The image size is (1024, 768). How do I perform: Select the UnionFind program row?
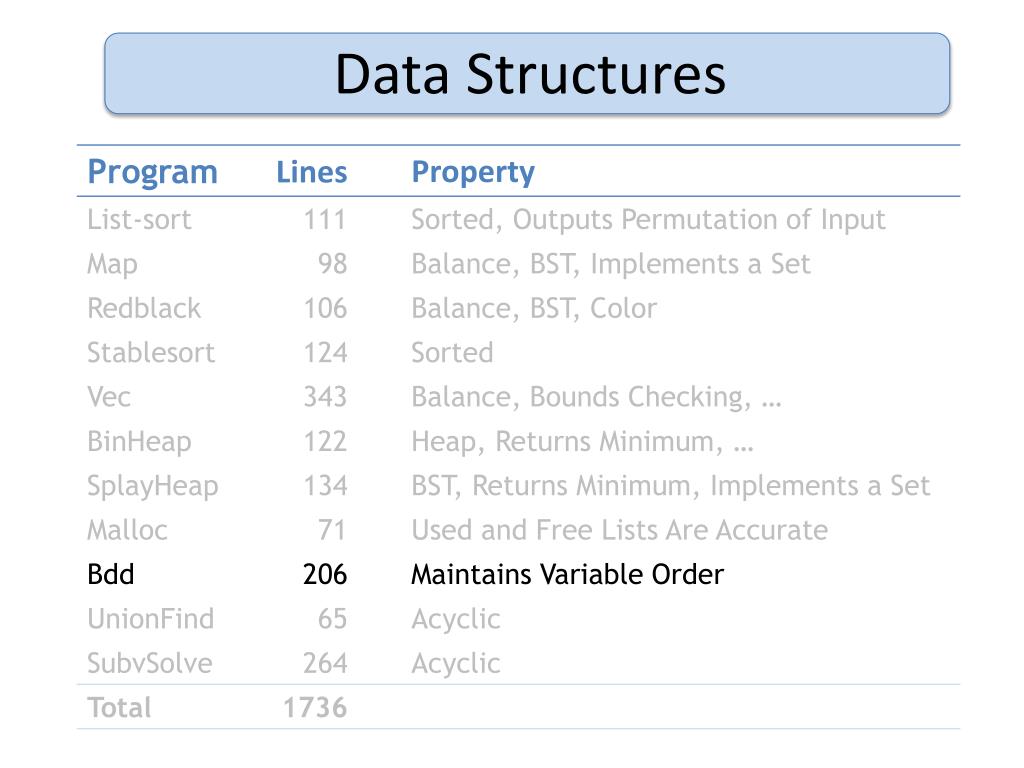(519, 619)
